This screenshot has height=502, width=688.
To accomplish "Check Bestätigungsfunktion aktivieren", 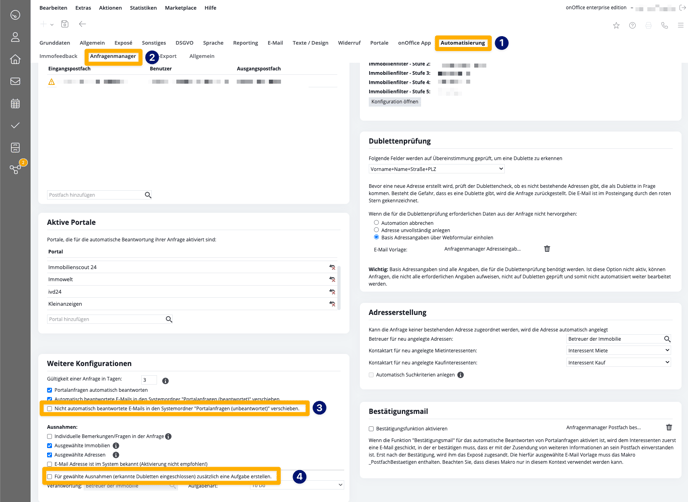I will click(x=371, y=428).
